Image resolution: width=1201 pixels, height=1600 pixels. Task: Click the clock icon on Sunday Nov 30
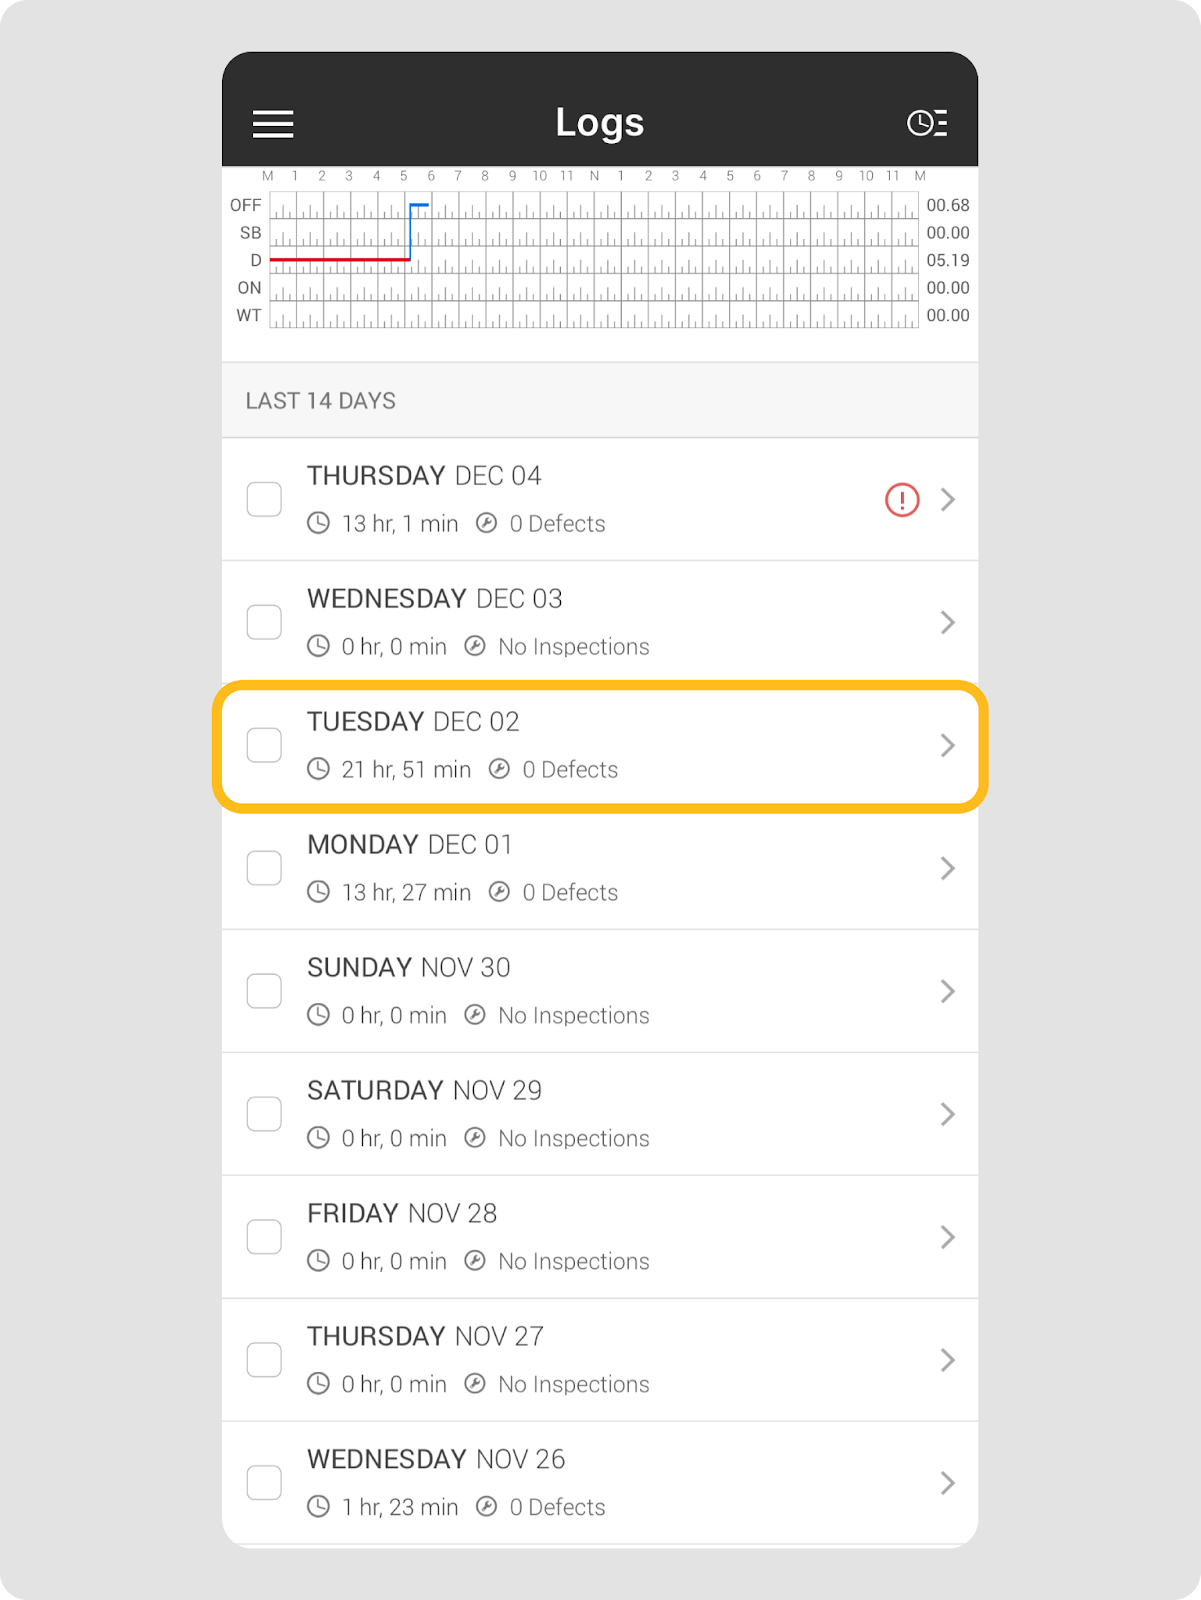point(318,1015)
